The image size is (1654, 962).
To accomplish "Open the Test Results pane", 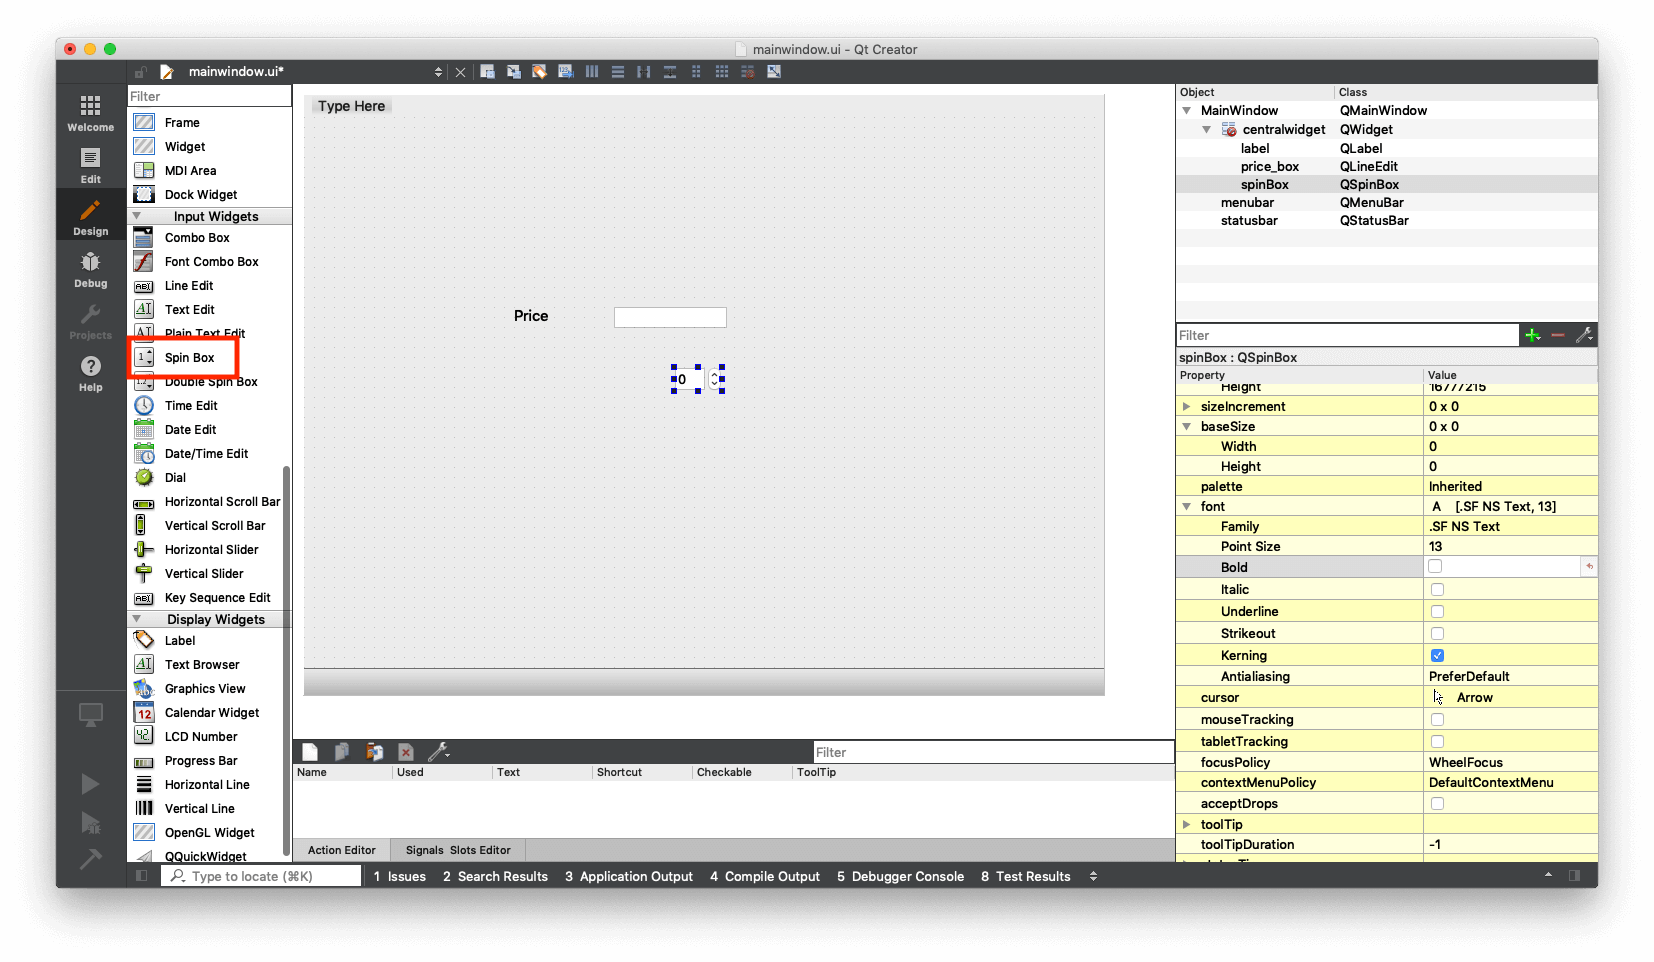I will (x=1025, y=877).
